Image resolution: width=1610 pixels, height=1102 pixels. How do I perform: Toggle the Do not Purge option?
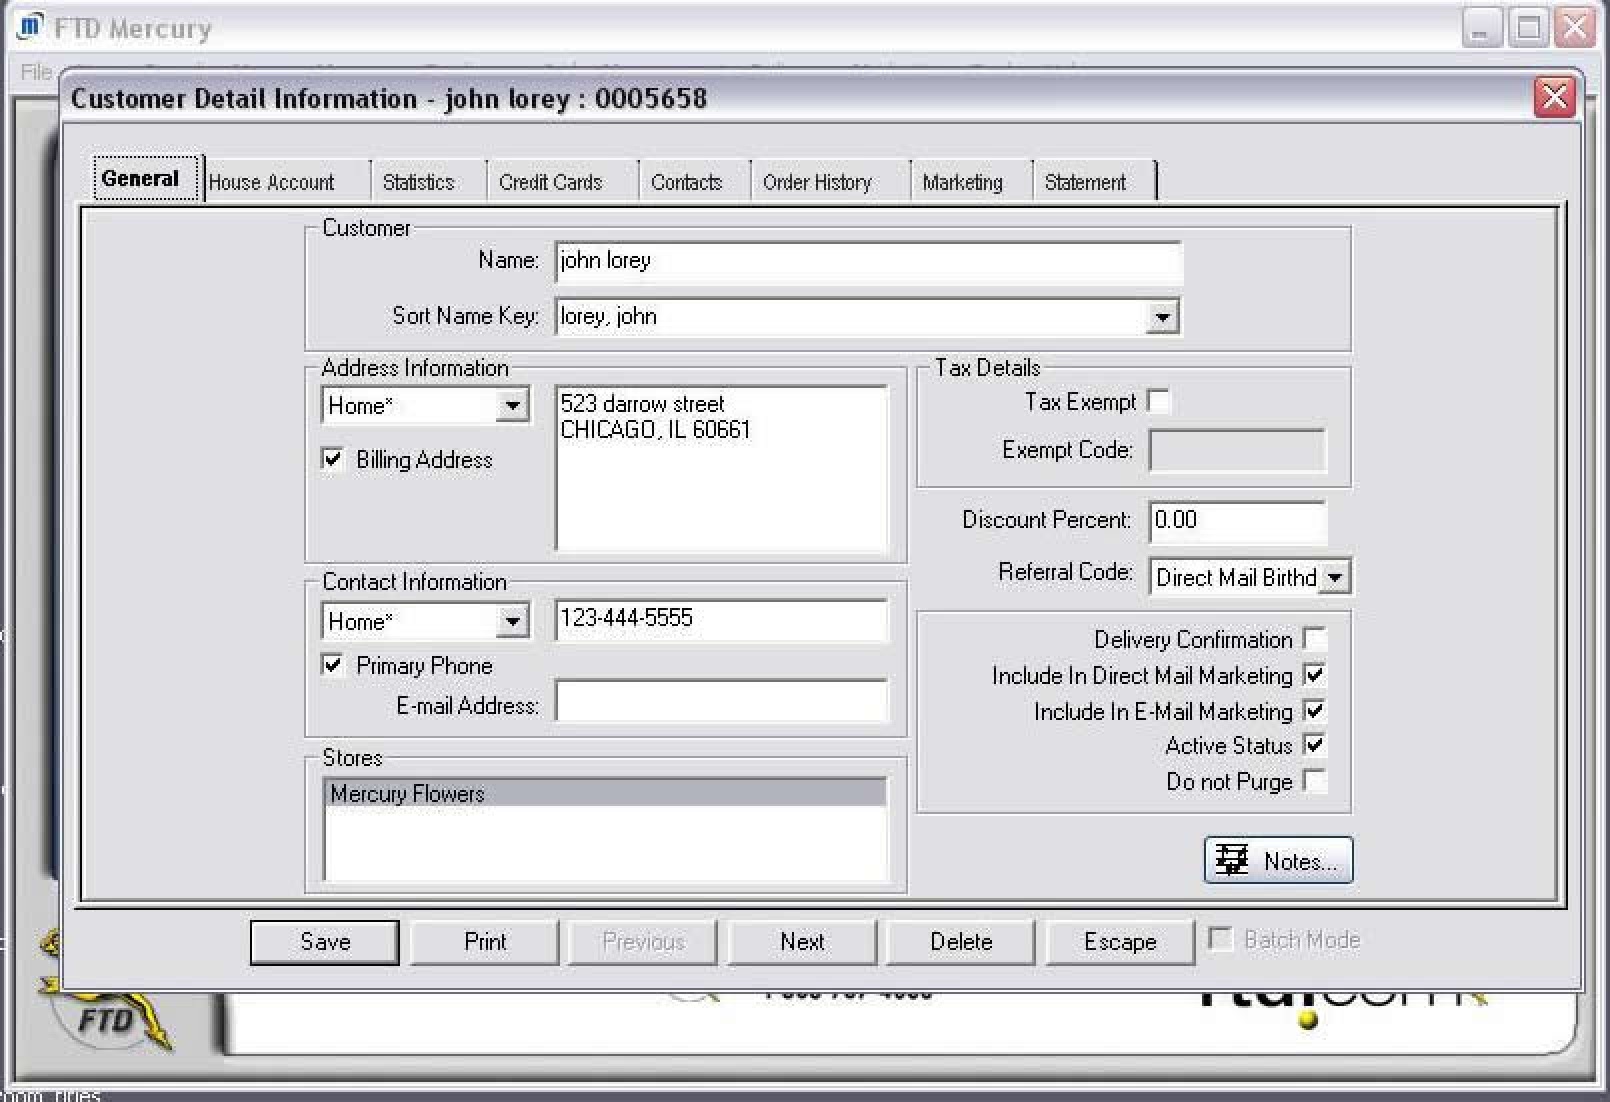tap(1315, 781)
